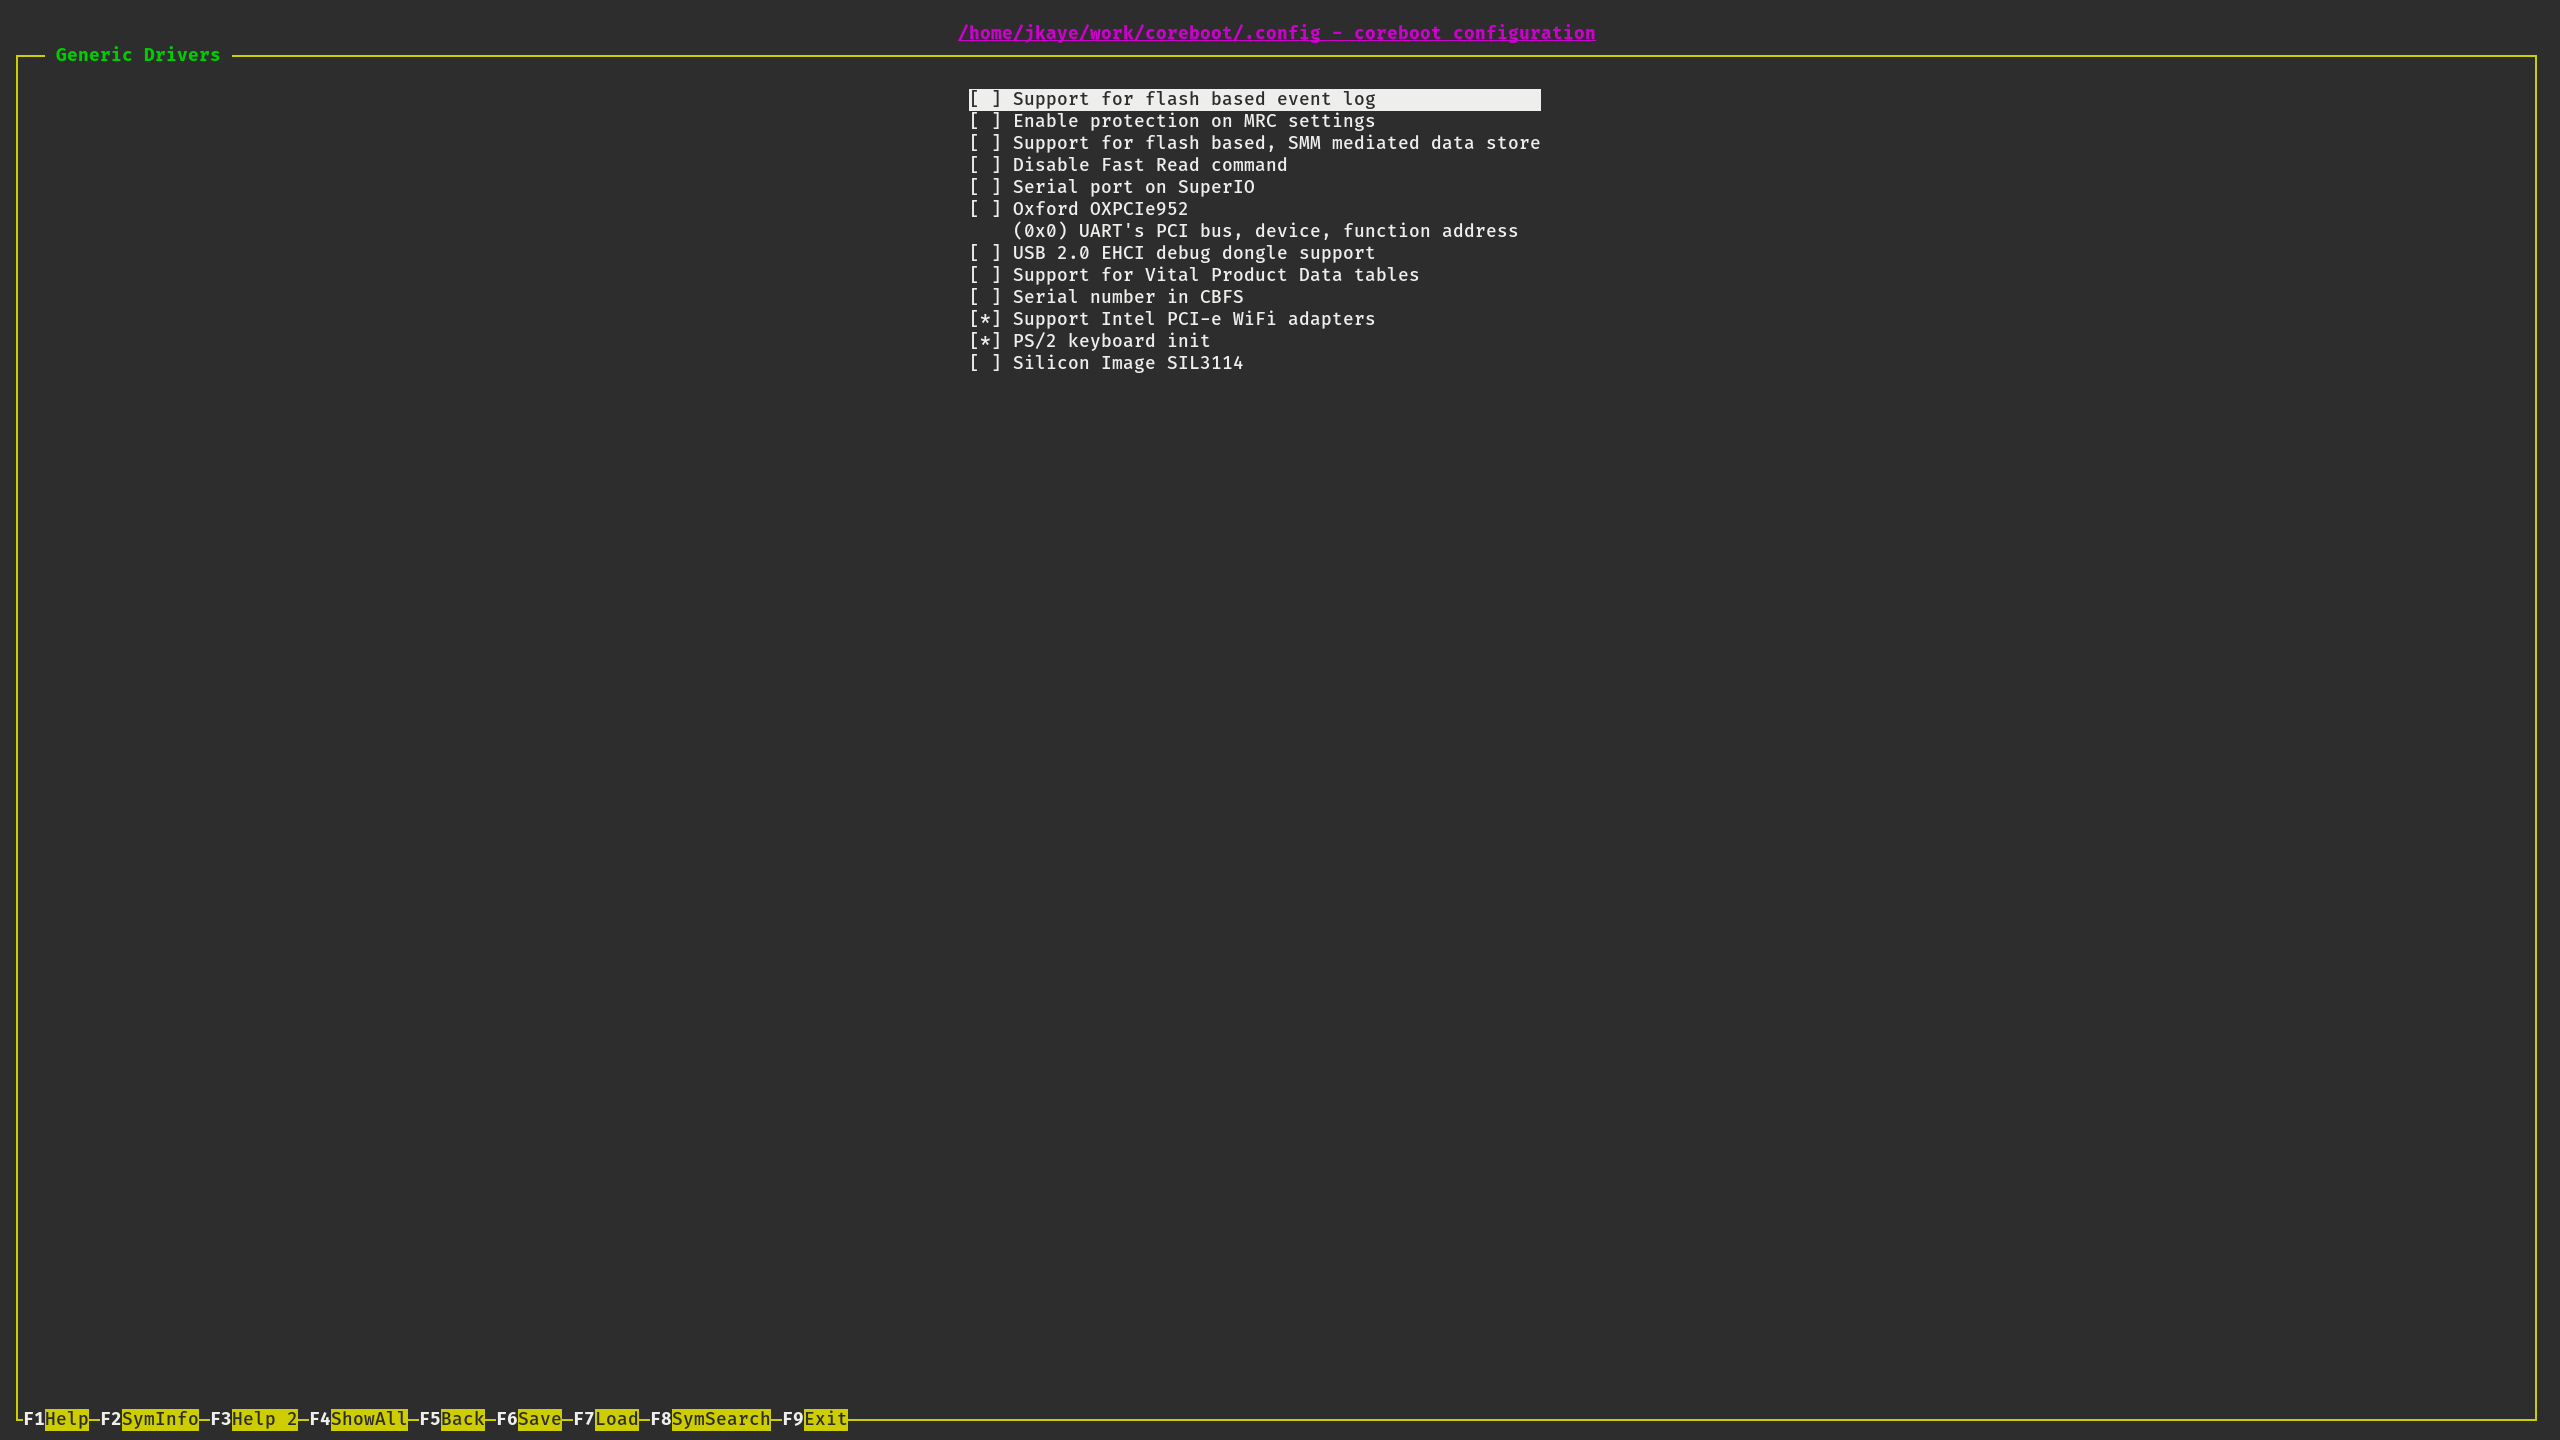Save the coreboot configuration
The height and width of the screenshot is (1440, 2560).
point(540,1419)
